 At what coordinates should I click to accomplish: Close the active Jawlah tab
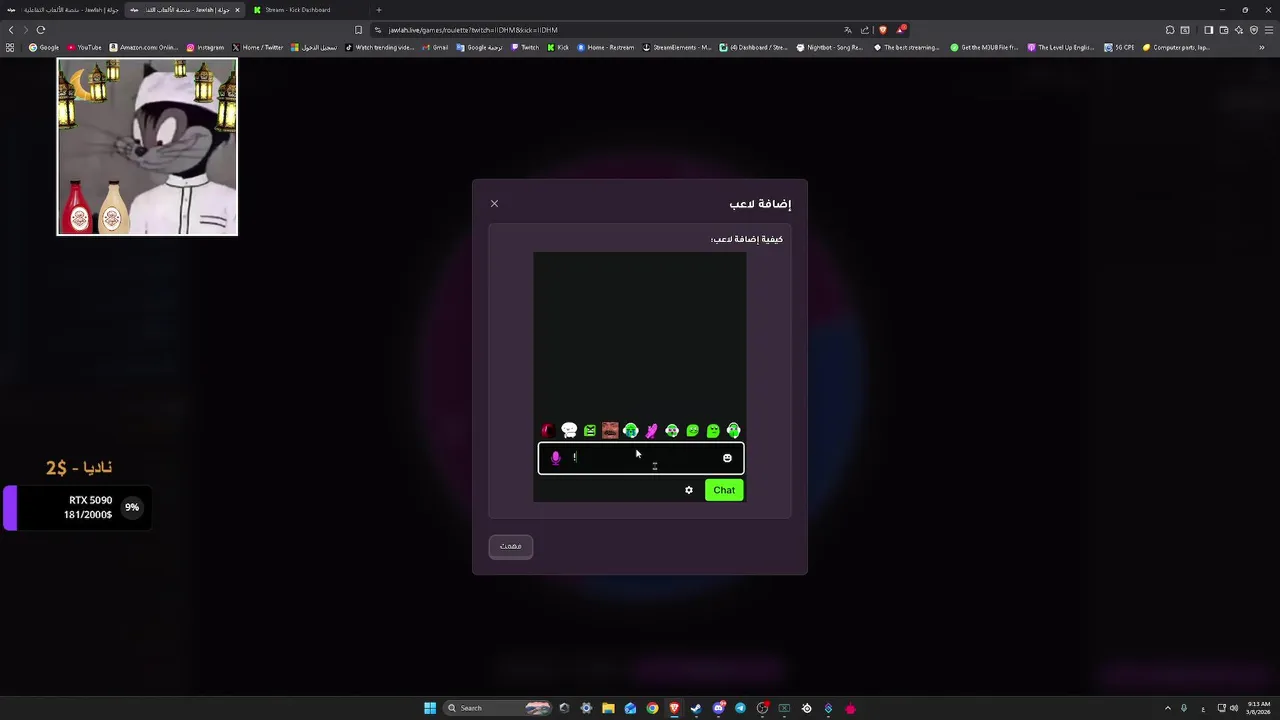[x=237, y=10]
